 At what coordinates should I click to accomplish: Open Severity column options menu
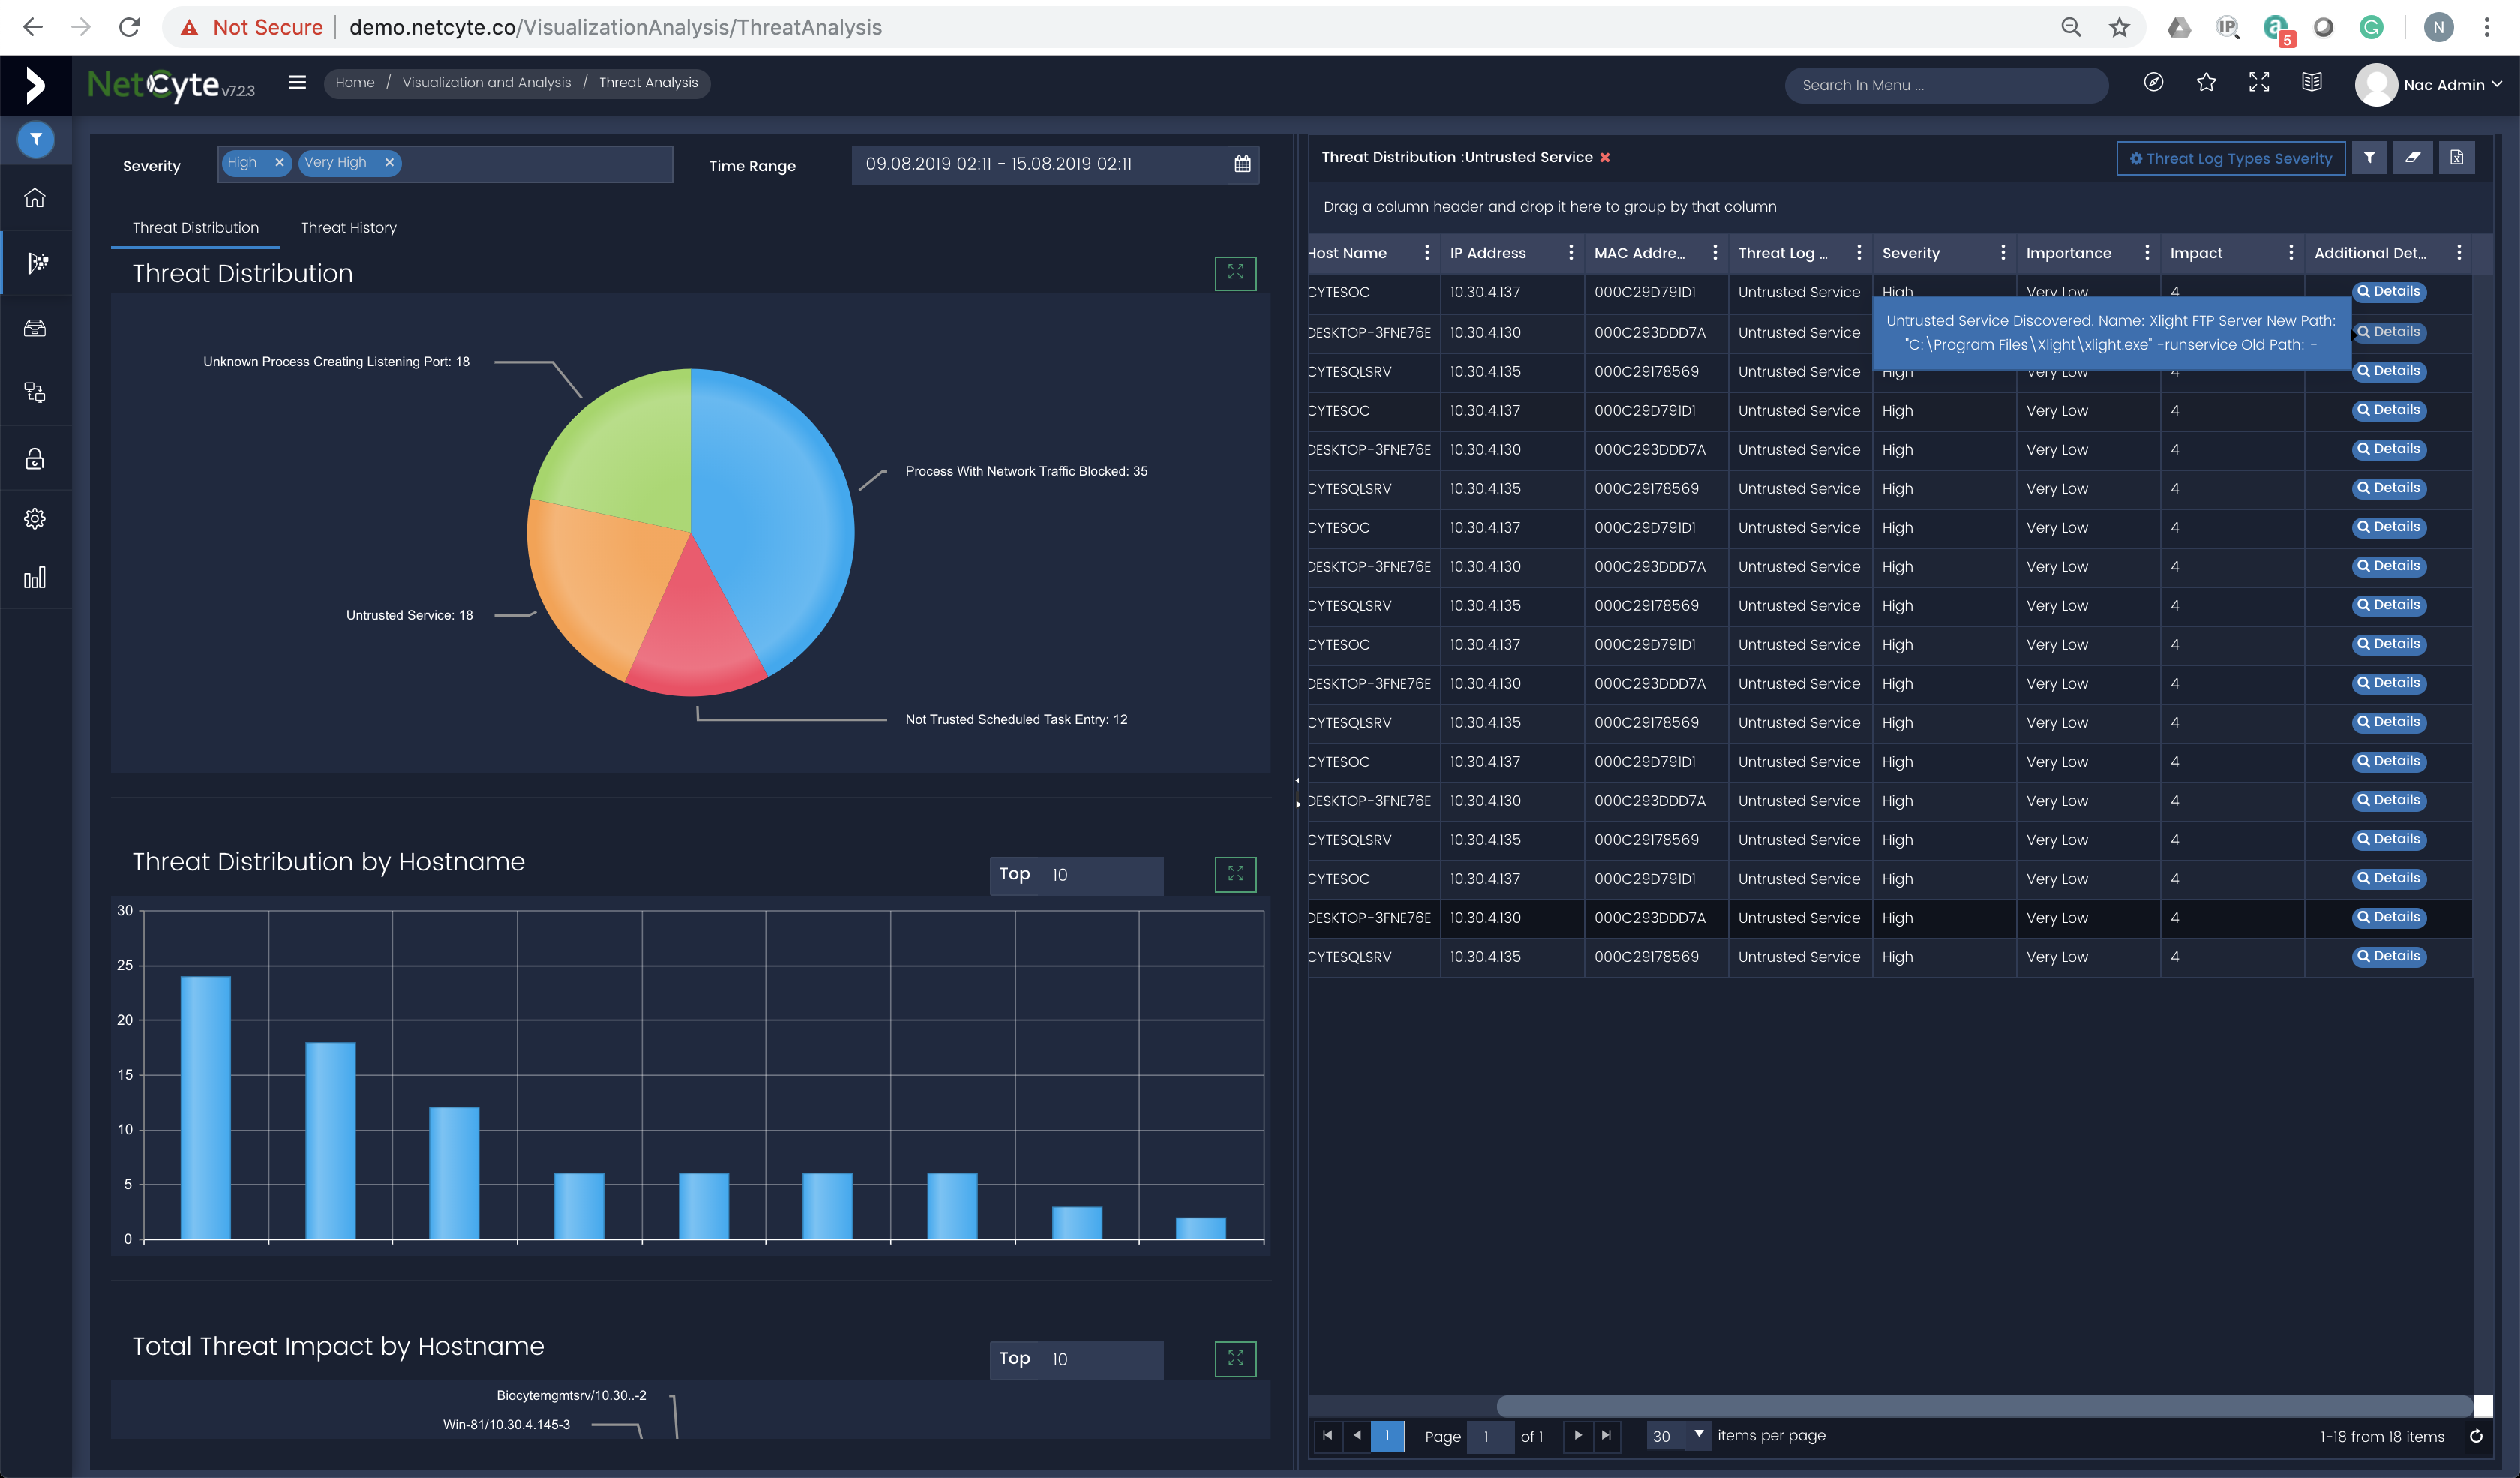pos(2002,253)
